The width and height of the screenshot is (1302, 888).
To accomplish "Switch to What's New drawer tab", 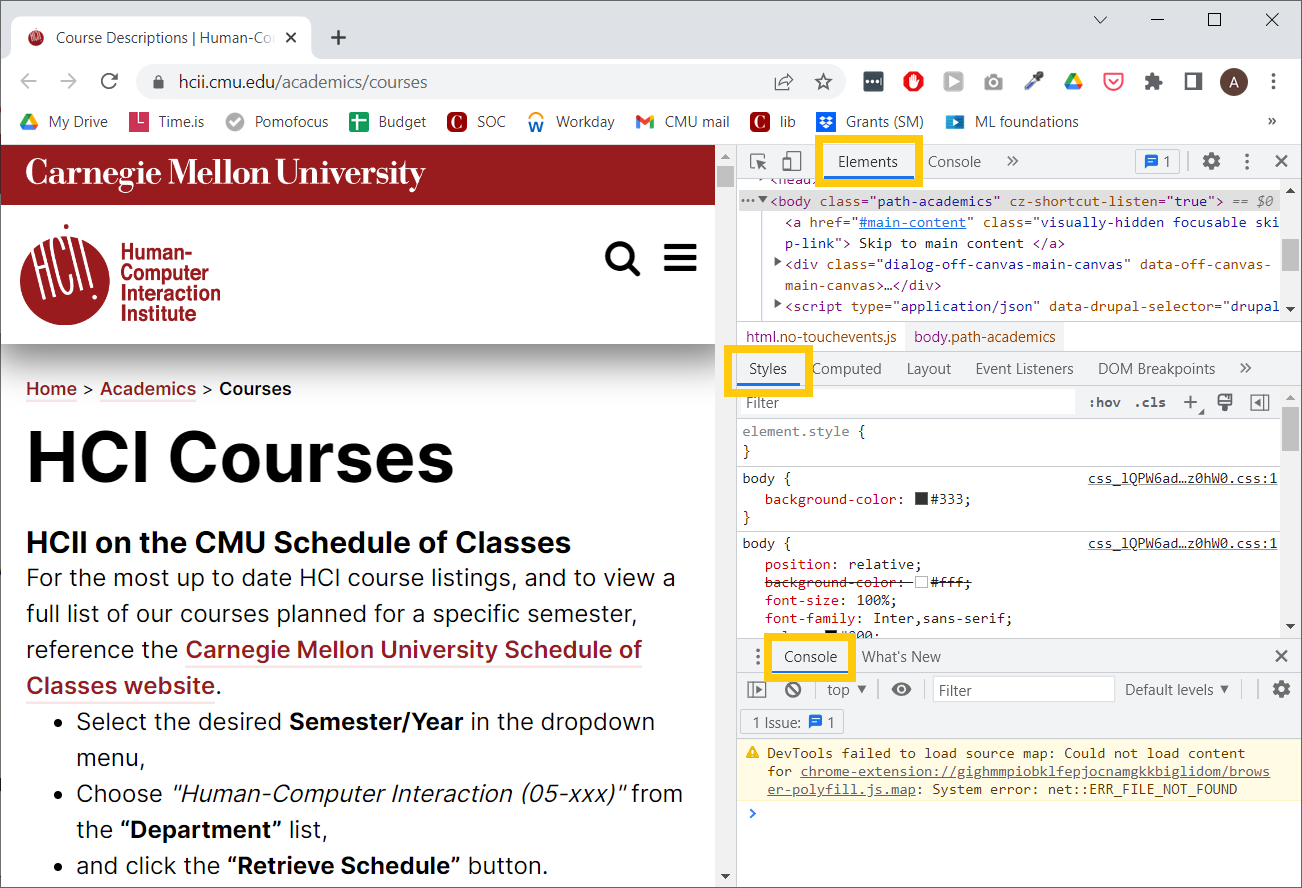I will pos(901,657).
